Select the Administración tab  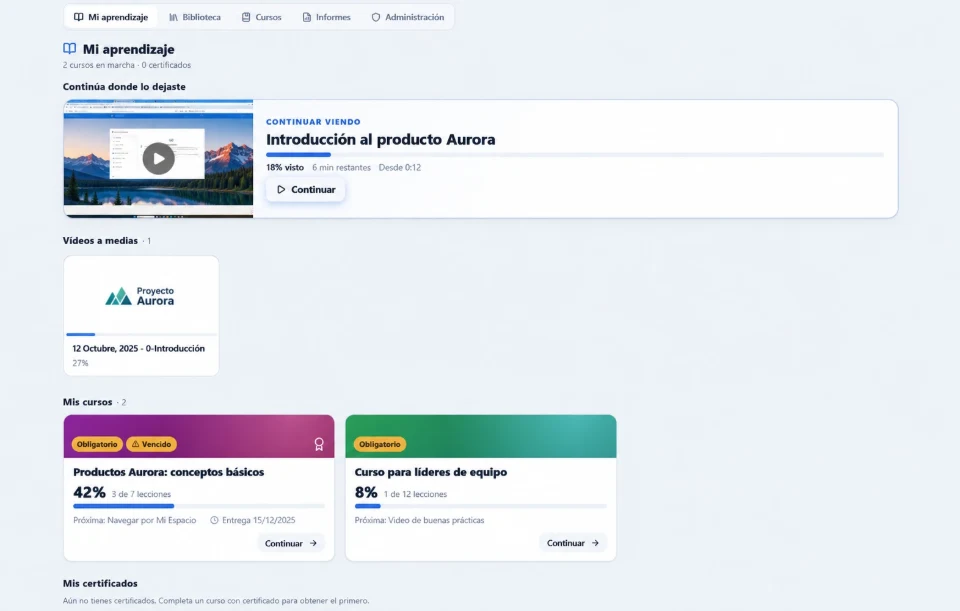click(x=408, y=17)
